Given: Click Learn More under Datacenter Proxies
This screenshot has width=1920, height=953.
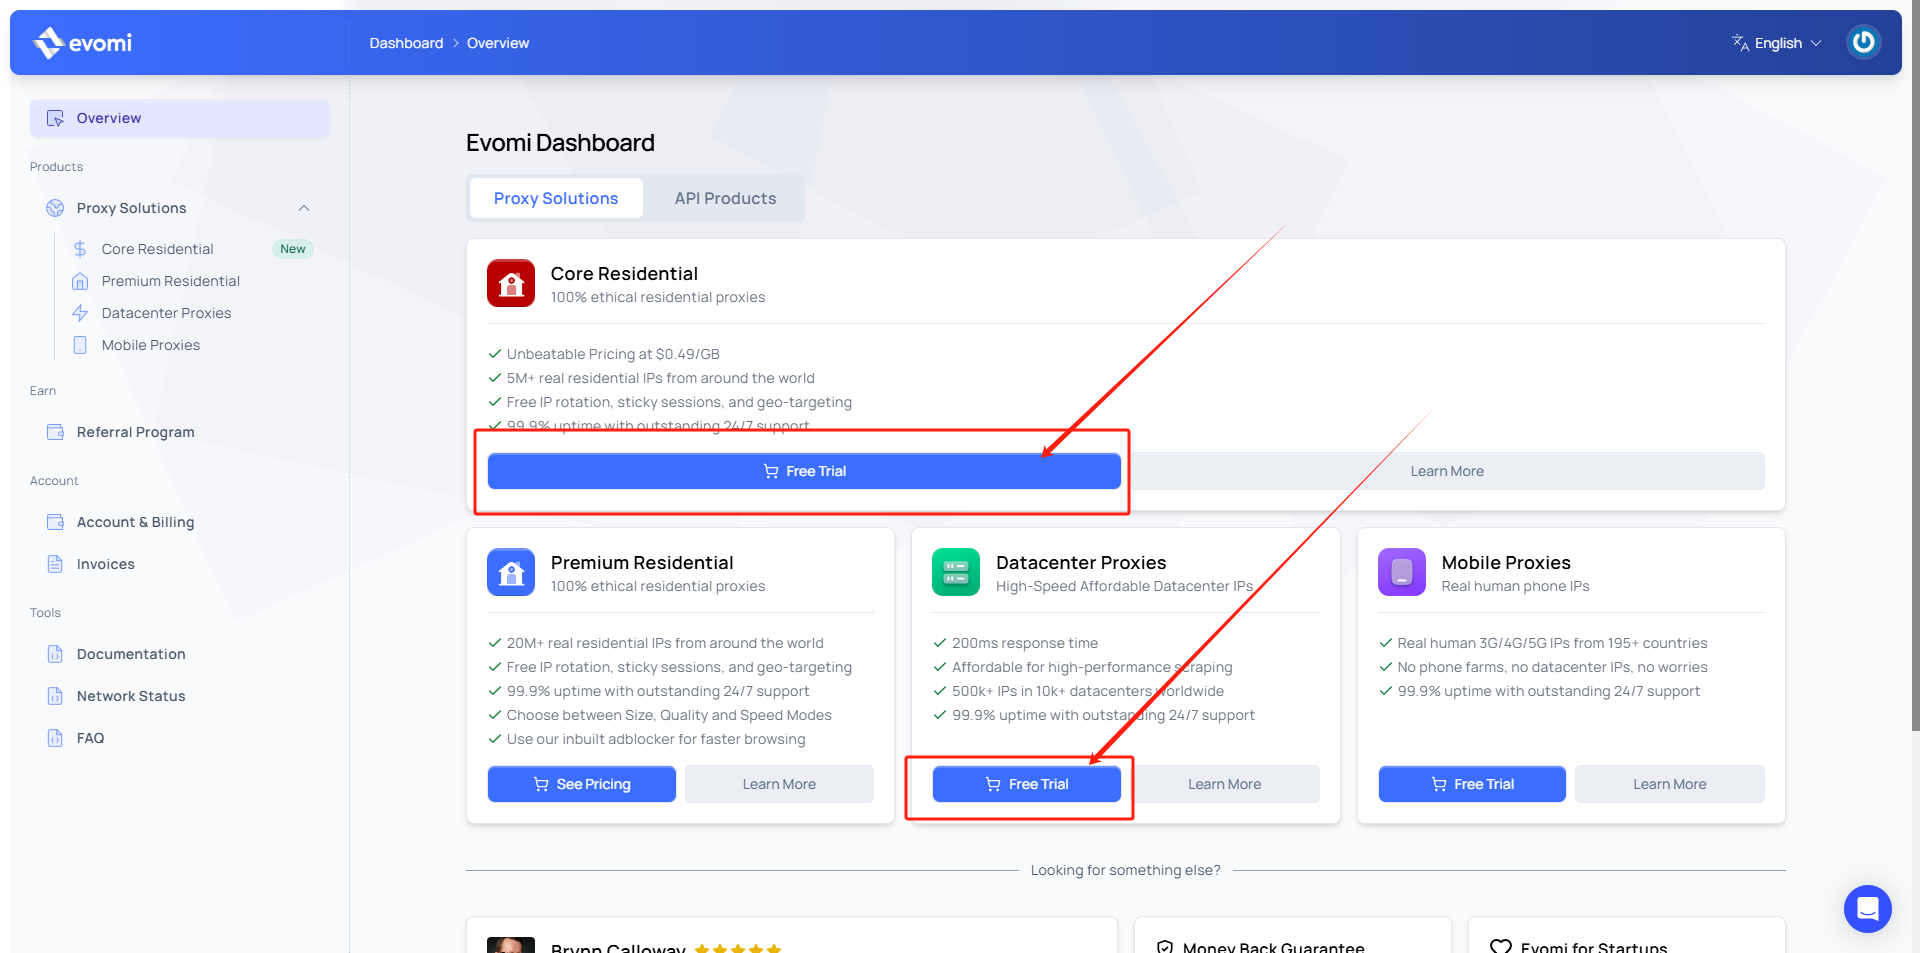Looking at the screenshot, I should [1224, 784].
